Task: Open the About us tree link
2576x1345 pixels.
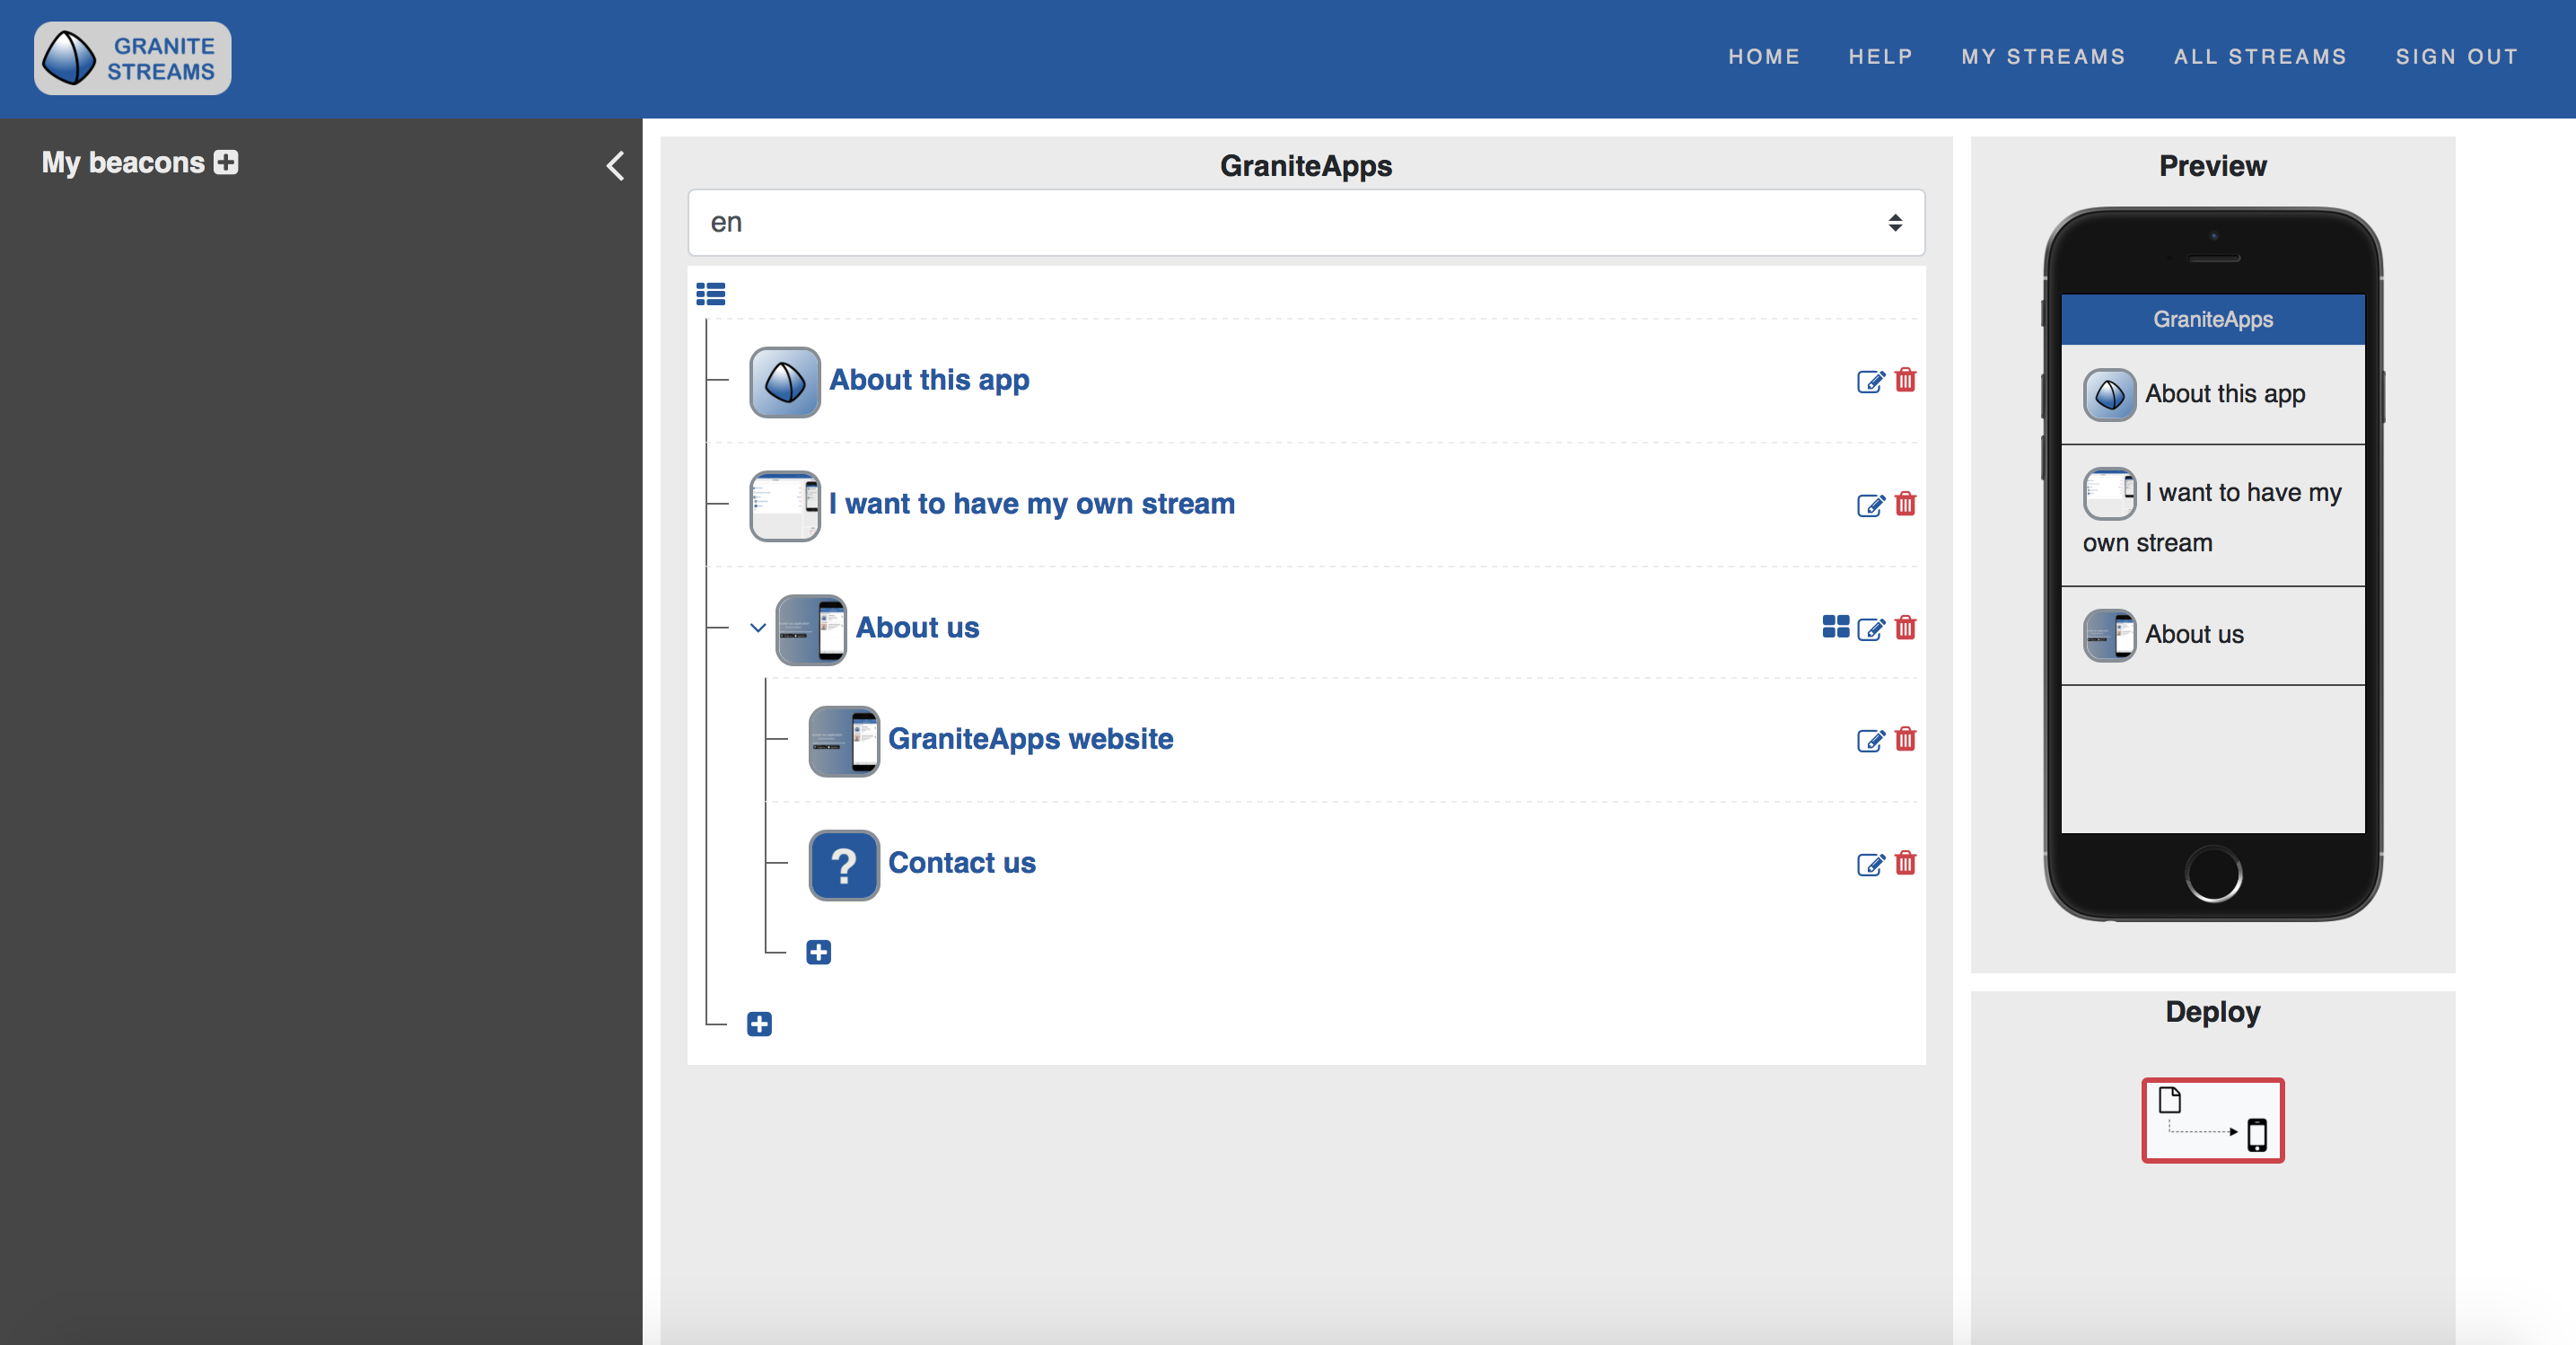Action: point(917,628)
